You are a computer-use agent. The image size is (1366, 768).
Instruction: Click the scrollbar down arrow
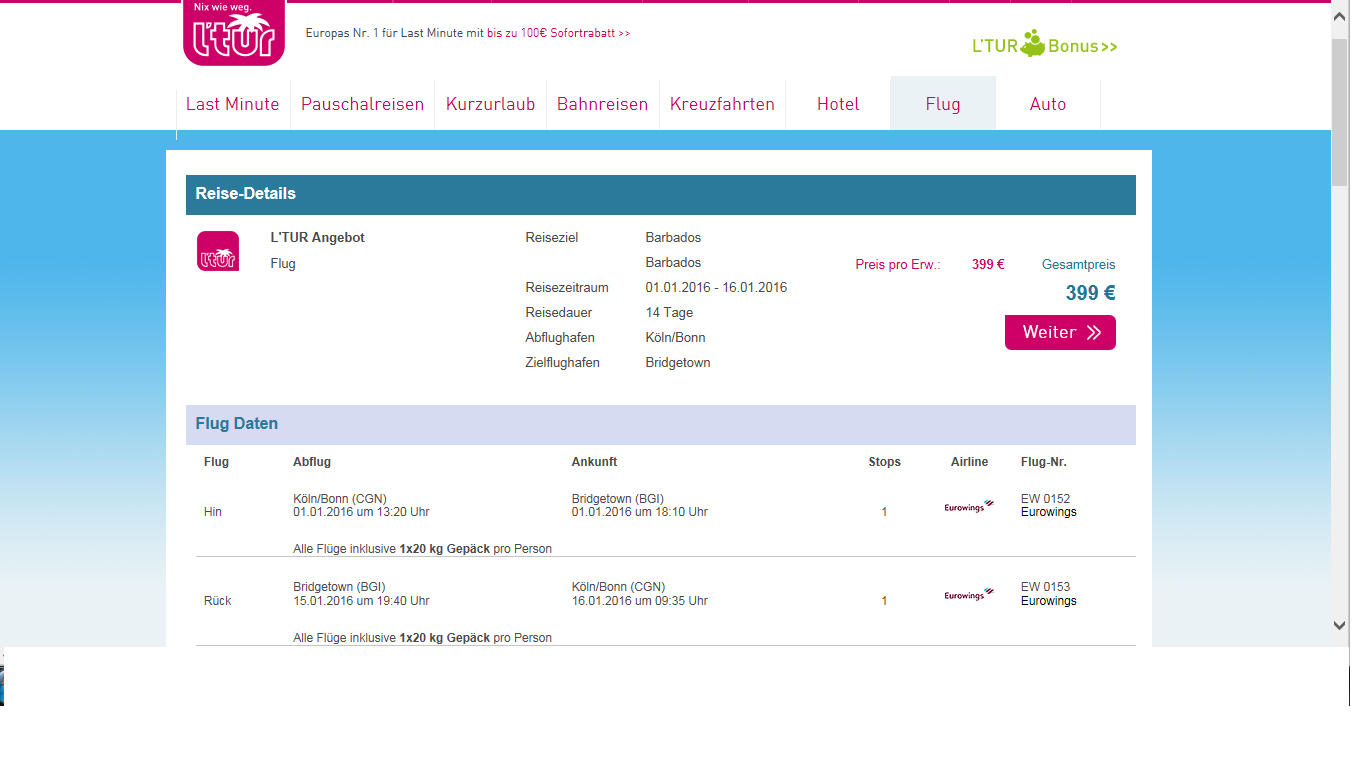[x=1340, y=625]
